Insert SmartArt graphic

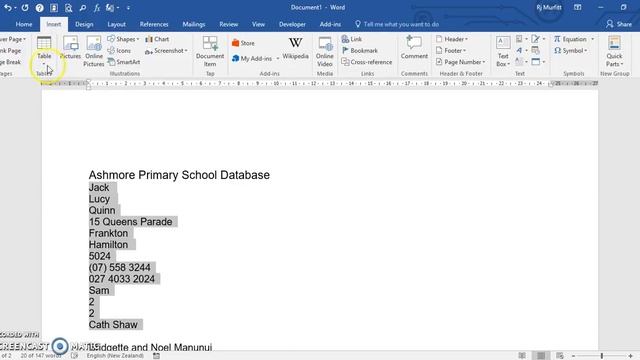pos(124,62)
